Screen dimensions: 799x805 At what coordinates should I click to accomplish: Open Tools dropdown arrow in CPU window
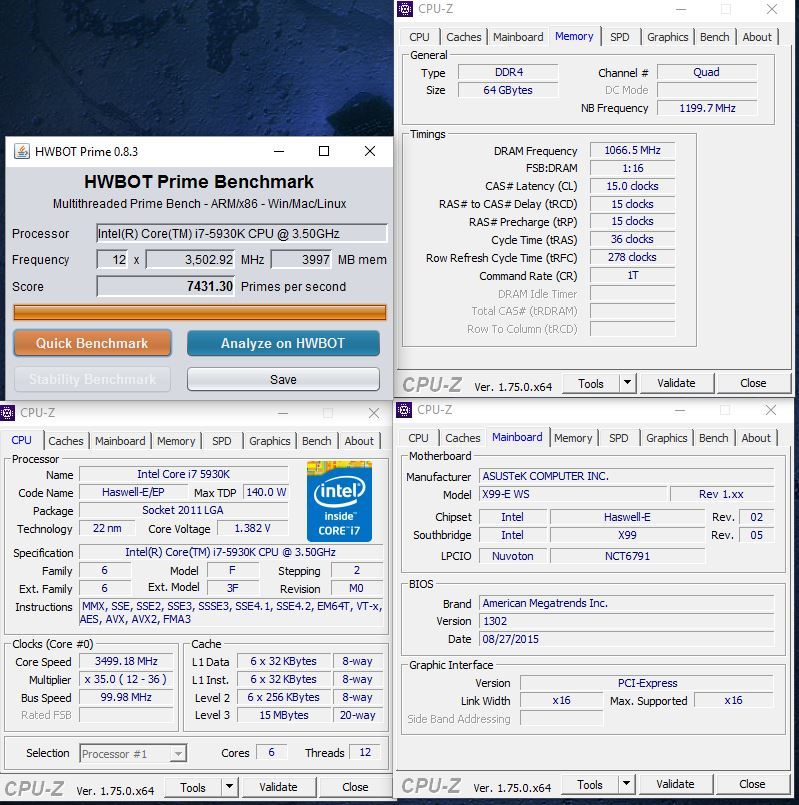(x=229, y=787)
